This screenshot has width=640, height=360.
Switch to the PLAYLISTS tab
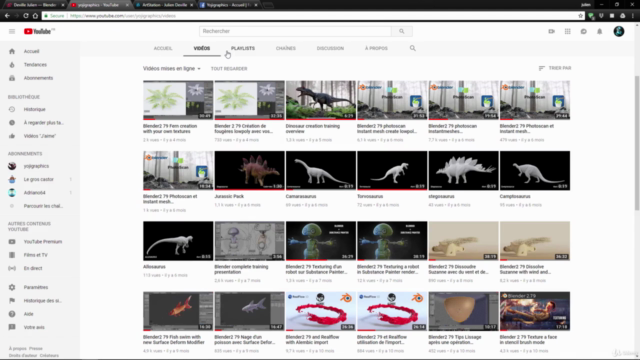pos(243,48)
